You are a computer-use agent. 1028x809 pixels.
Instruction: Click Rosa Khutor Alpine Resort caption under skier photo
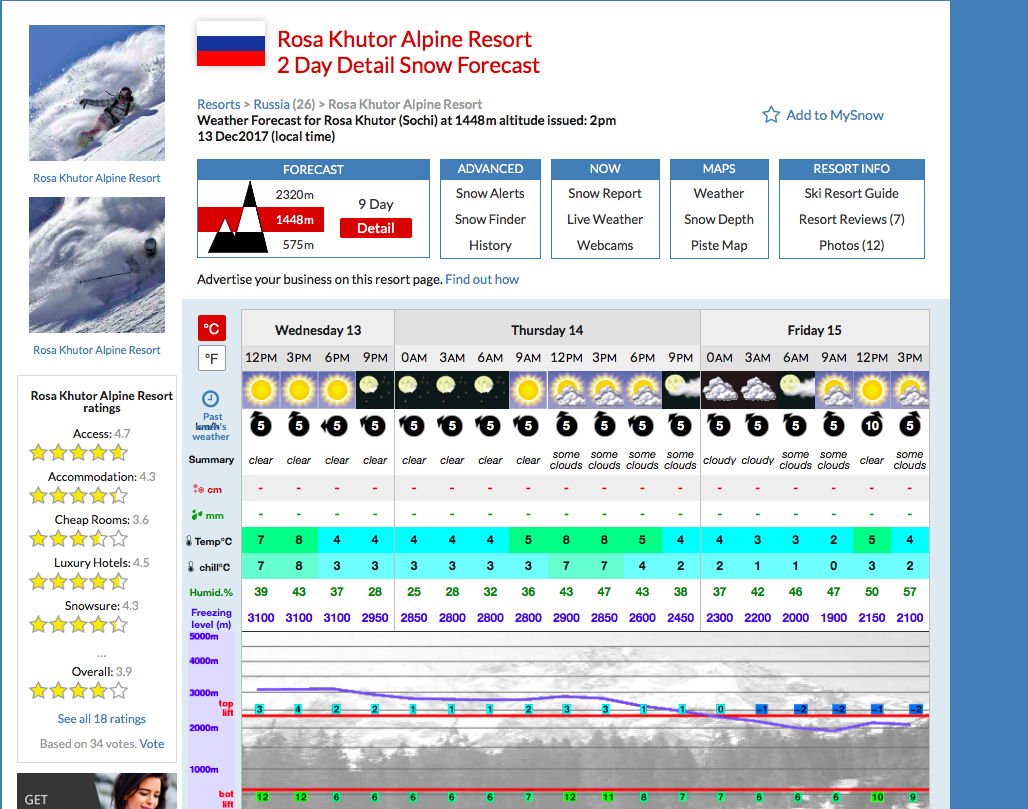(97, 350)
